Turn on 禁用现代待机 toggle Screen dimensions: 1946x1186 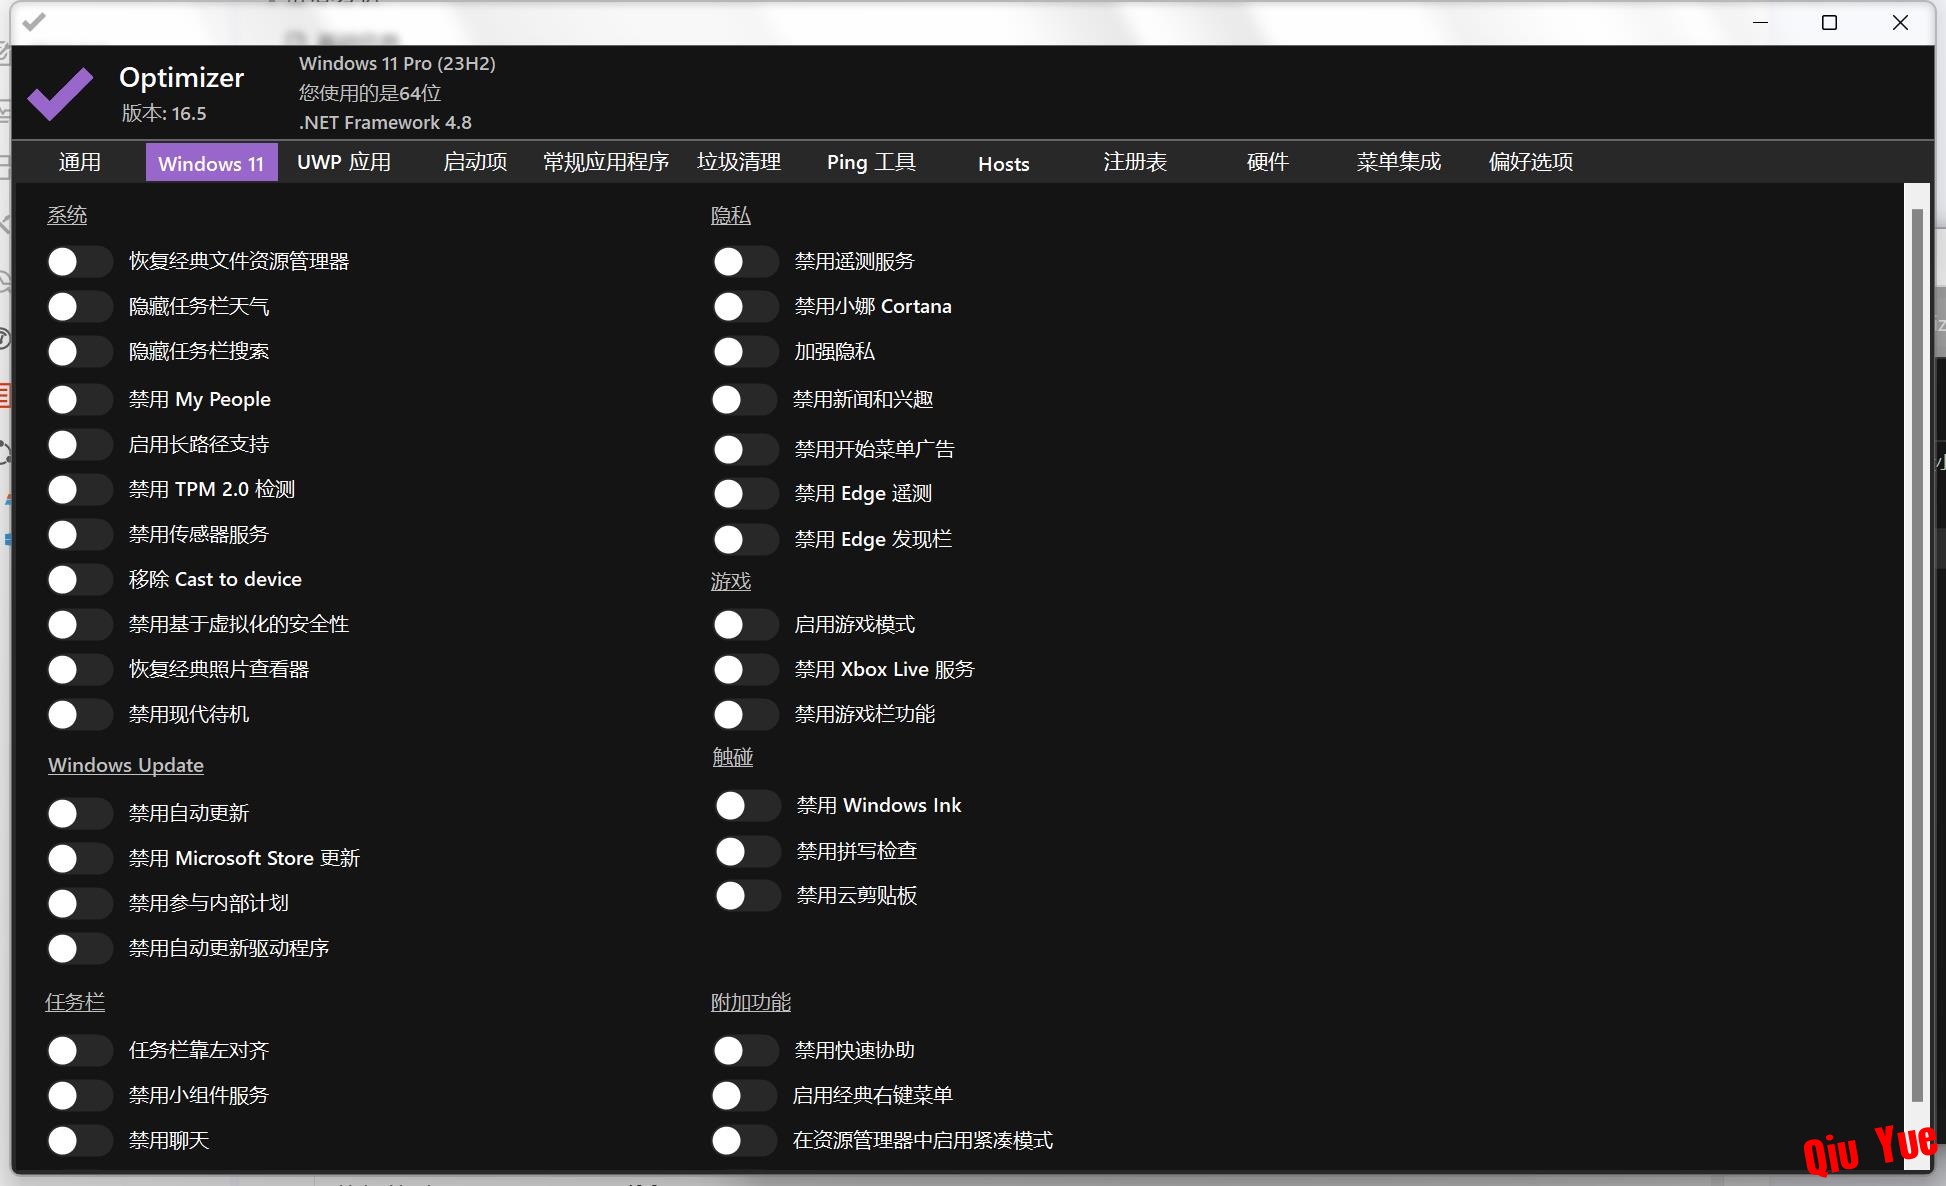click(79, 715)
